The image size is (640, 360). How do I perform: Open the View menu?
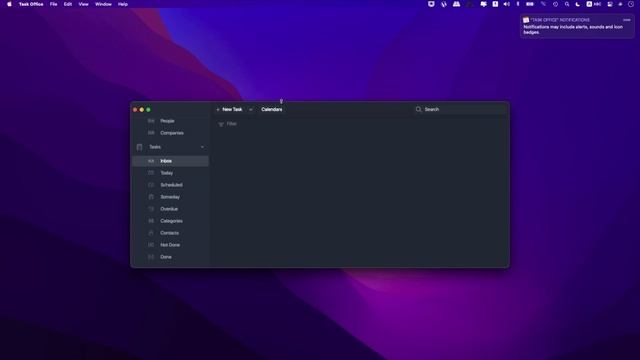(83, 4)
